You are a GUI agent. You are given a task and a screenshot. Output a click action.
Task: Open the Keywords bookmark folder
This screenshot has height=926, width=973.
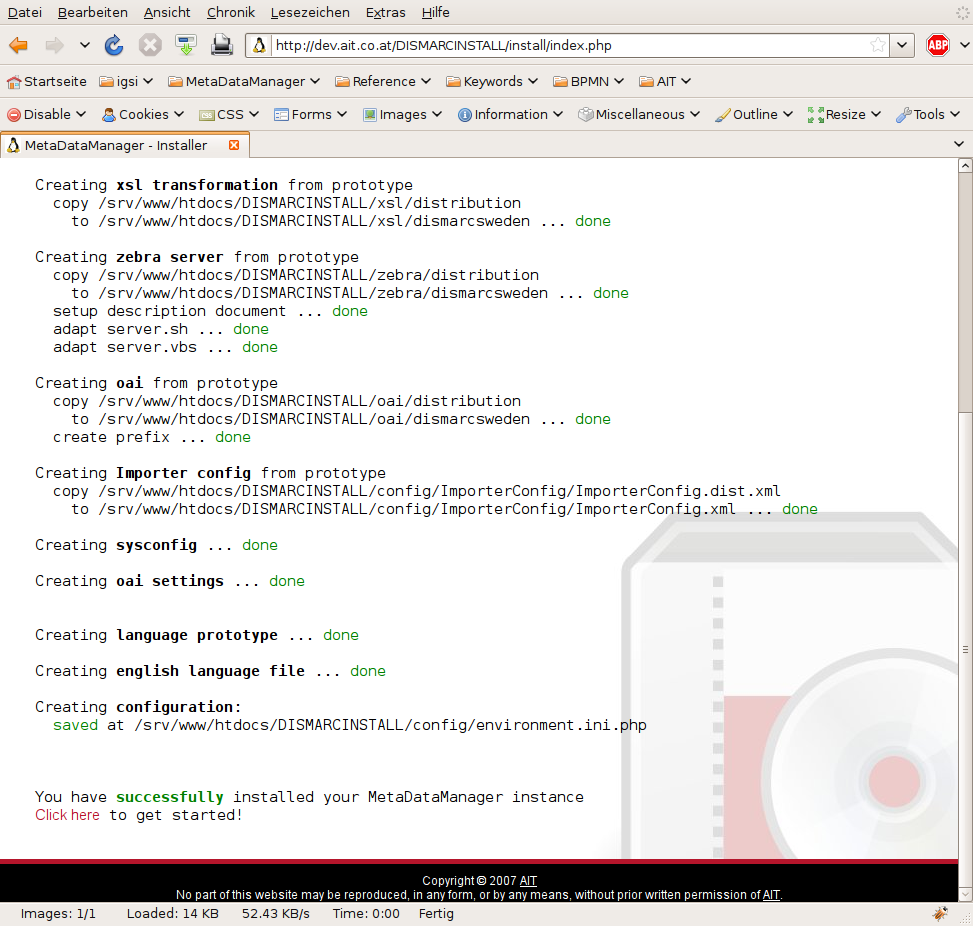click(491, 81)
